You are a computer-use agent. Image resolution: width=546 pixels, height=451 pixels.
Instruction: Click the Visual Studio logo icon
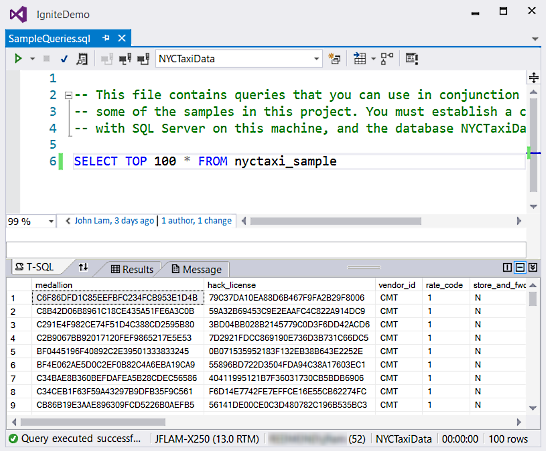tap(18, 14)
